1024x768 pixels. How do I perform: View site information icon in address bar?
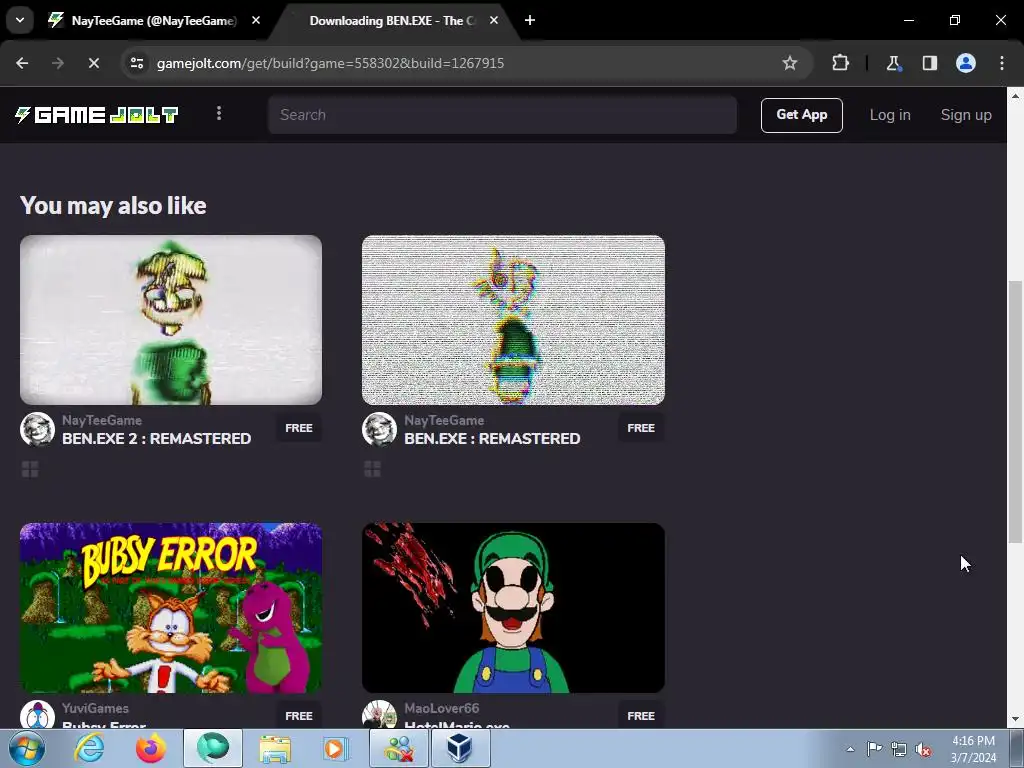tap(137, 63)
